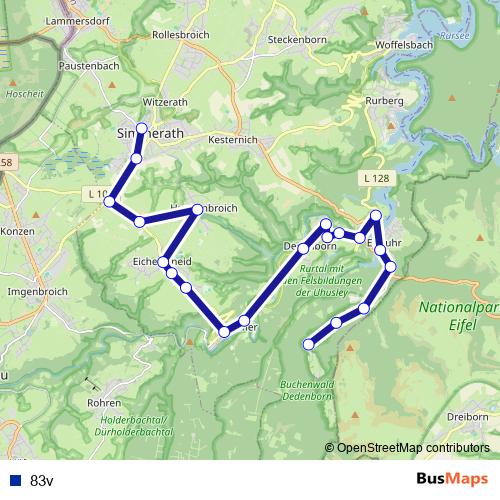Viewport: 500px width, 500px height.
Task: Click the Lammersdorf town label
Action: click(x=77, y=21)
